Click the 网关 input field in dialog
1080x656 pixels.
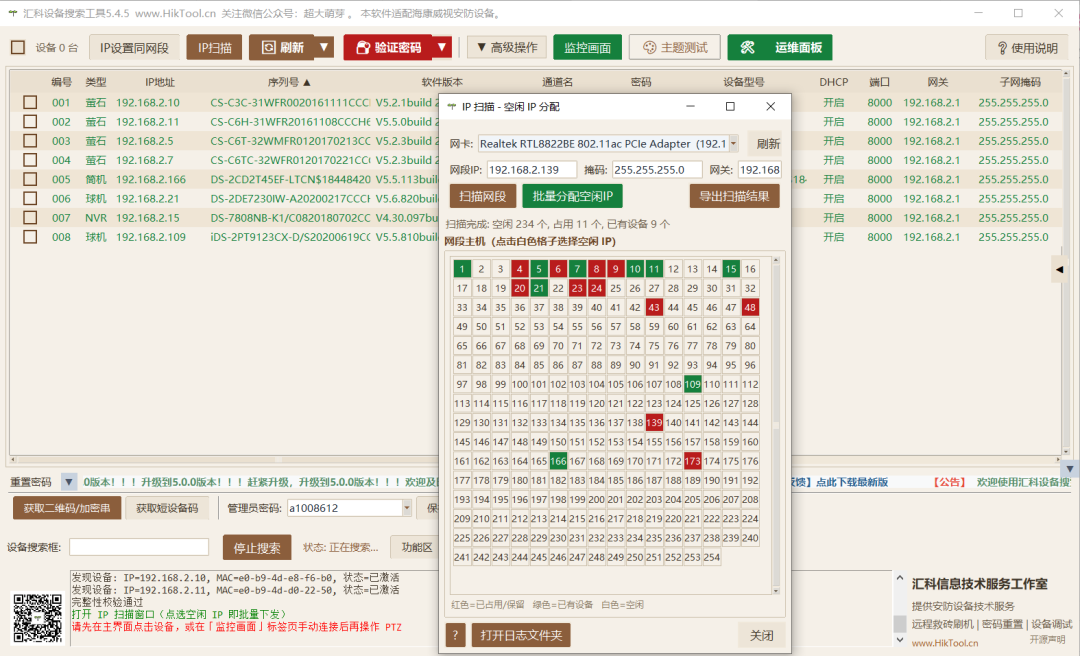760,170
